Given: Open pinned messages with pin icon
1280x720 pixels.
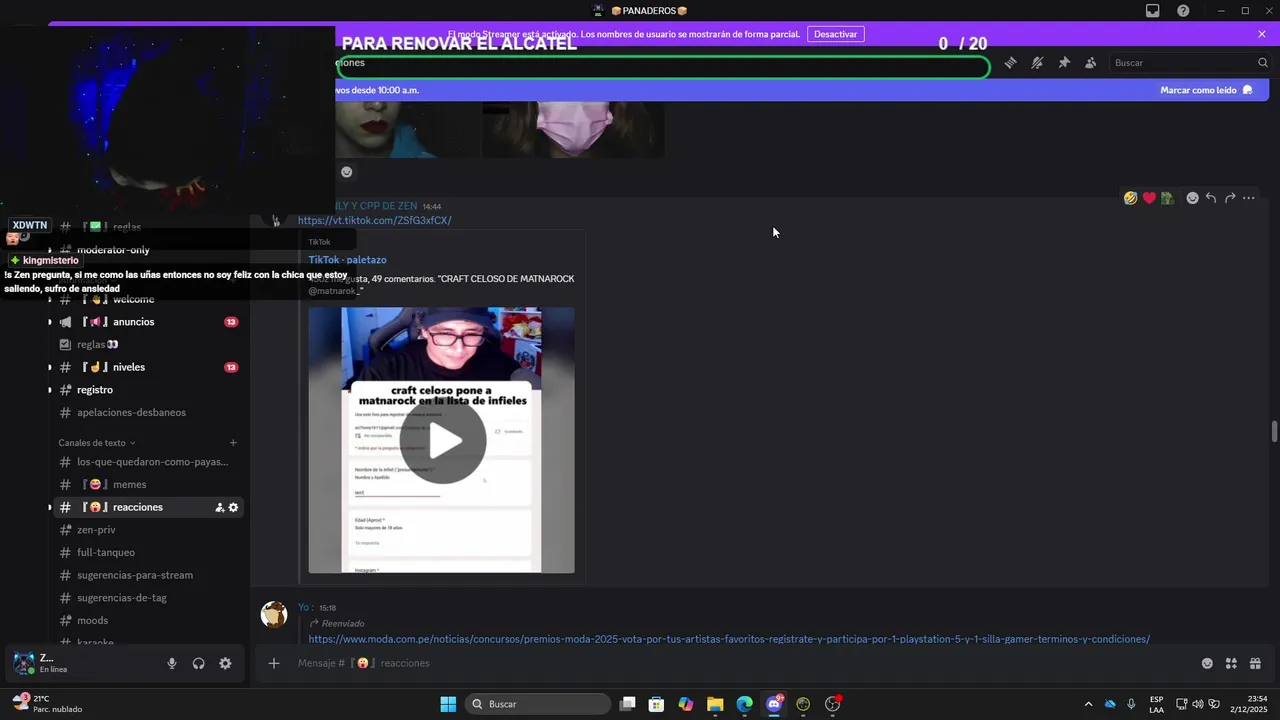Looking at the screenshot, I should tap(1064, 63).
